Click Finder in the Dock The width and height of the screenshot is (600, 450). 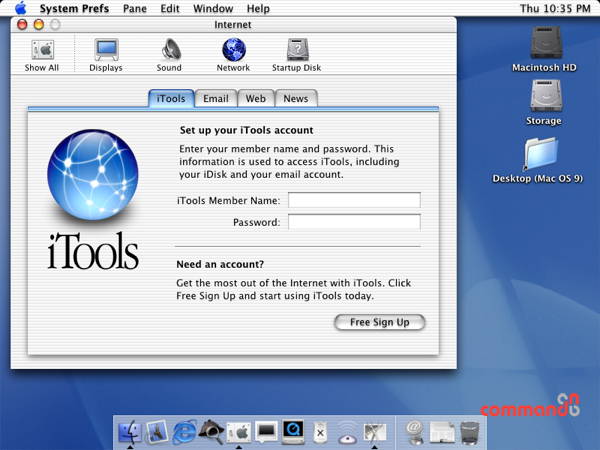[x=130, y=432]
